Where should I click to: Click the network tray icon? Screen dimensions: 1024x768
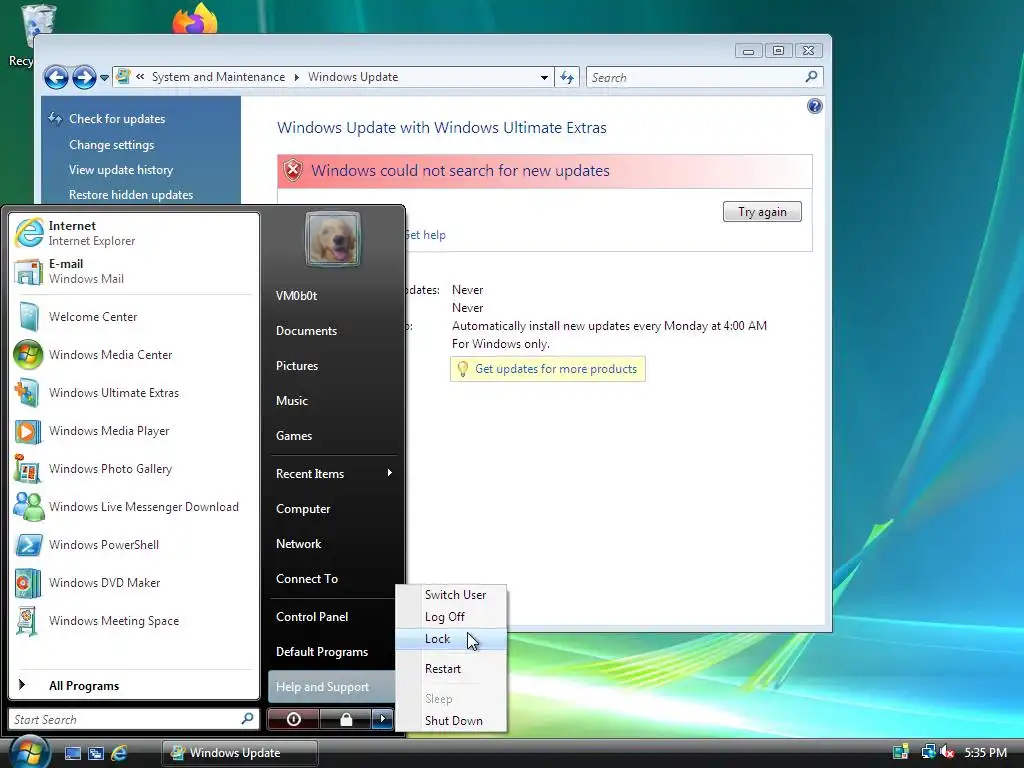click(x=928, y=752)
